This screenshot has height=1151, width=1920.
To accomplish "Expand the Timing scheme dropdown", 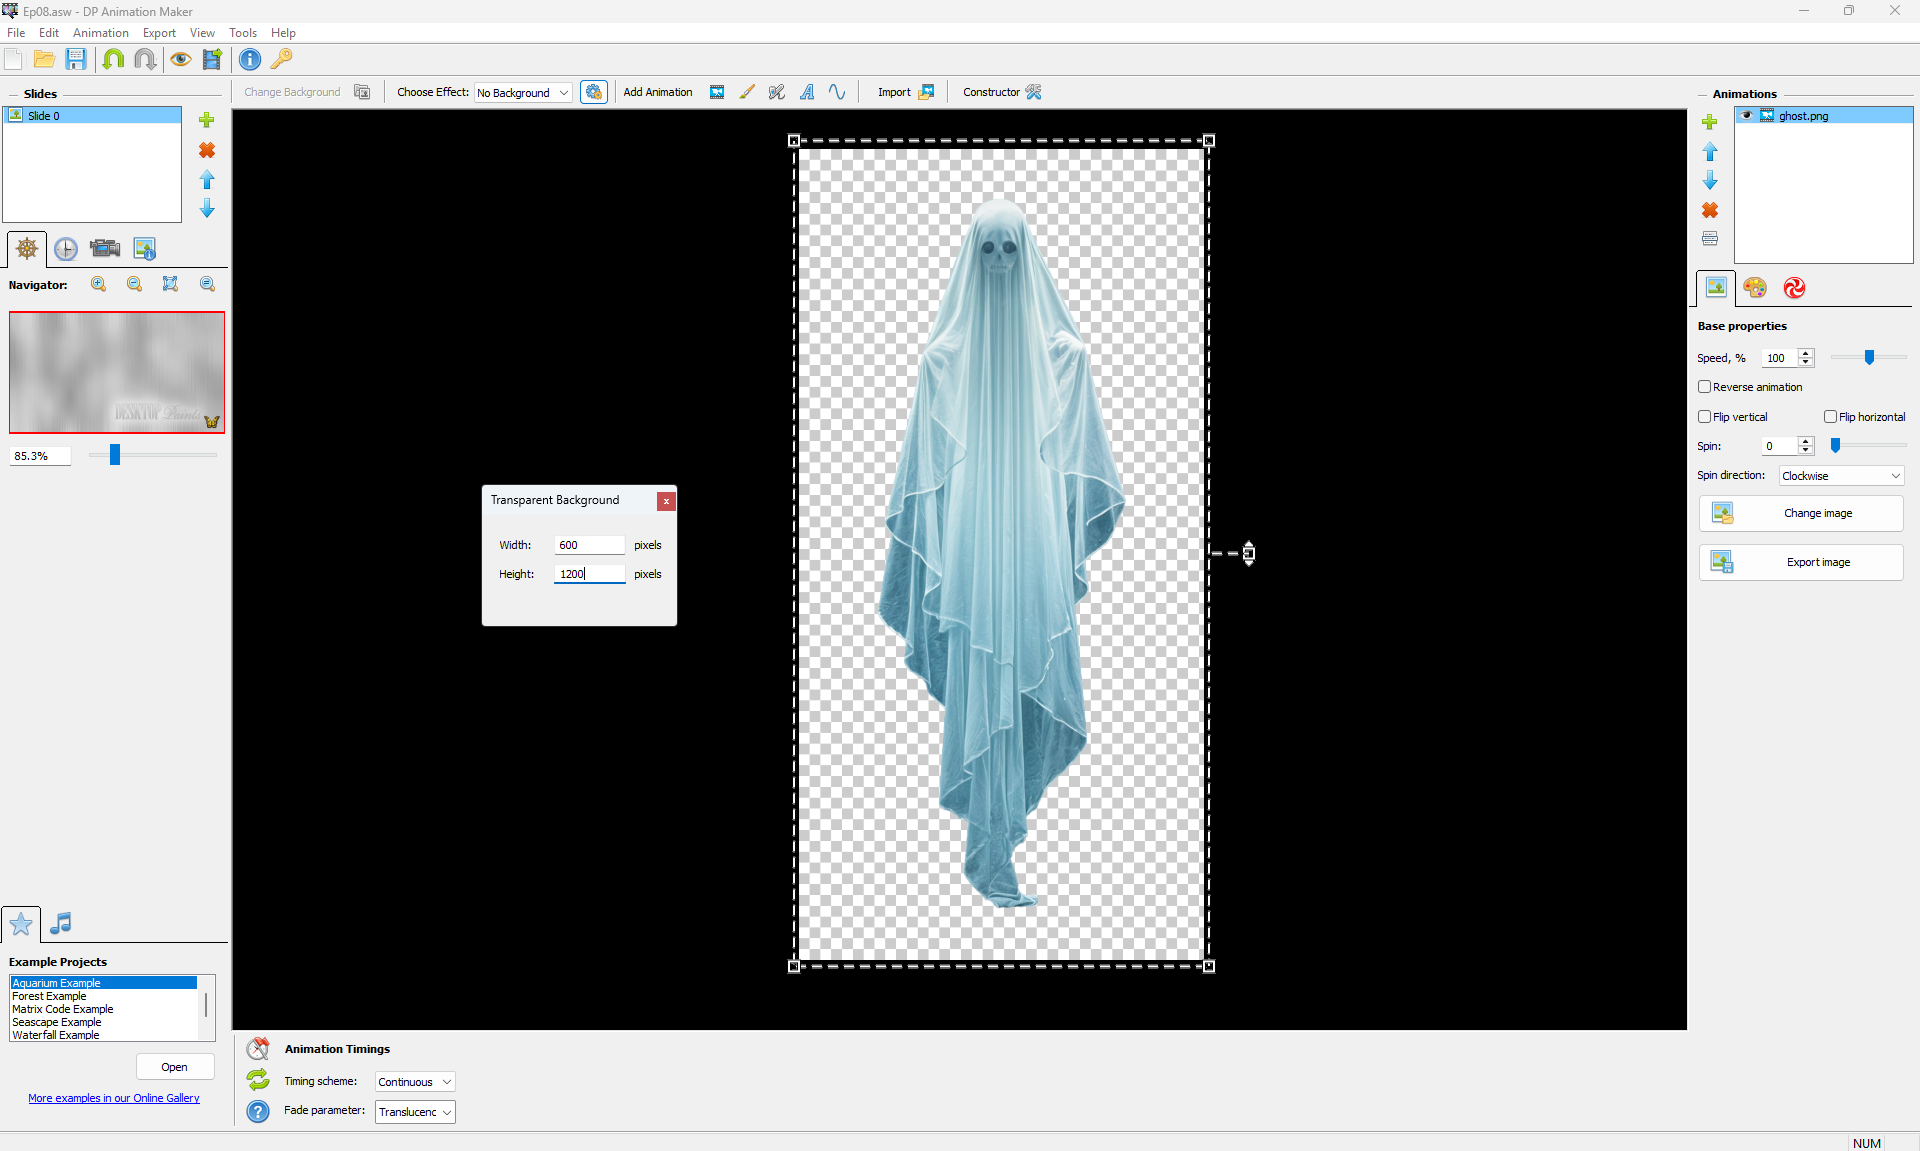I will point(415,1082).
